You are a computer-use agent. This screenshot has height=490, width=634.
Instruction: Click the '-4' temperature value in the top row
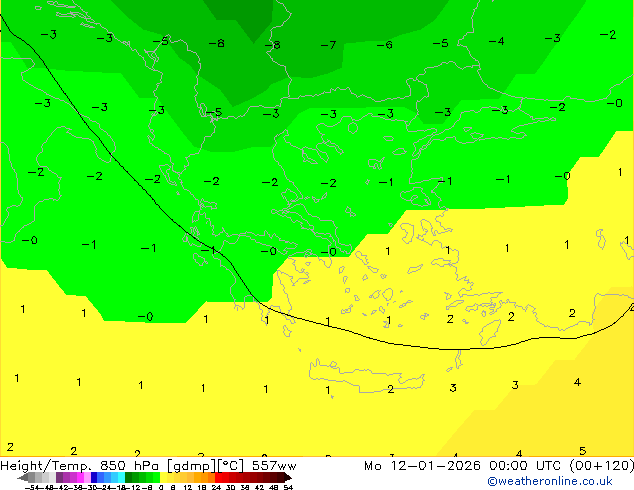click(496, 41)
